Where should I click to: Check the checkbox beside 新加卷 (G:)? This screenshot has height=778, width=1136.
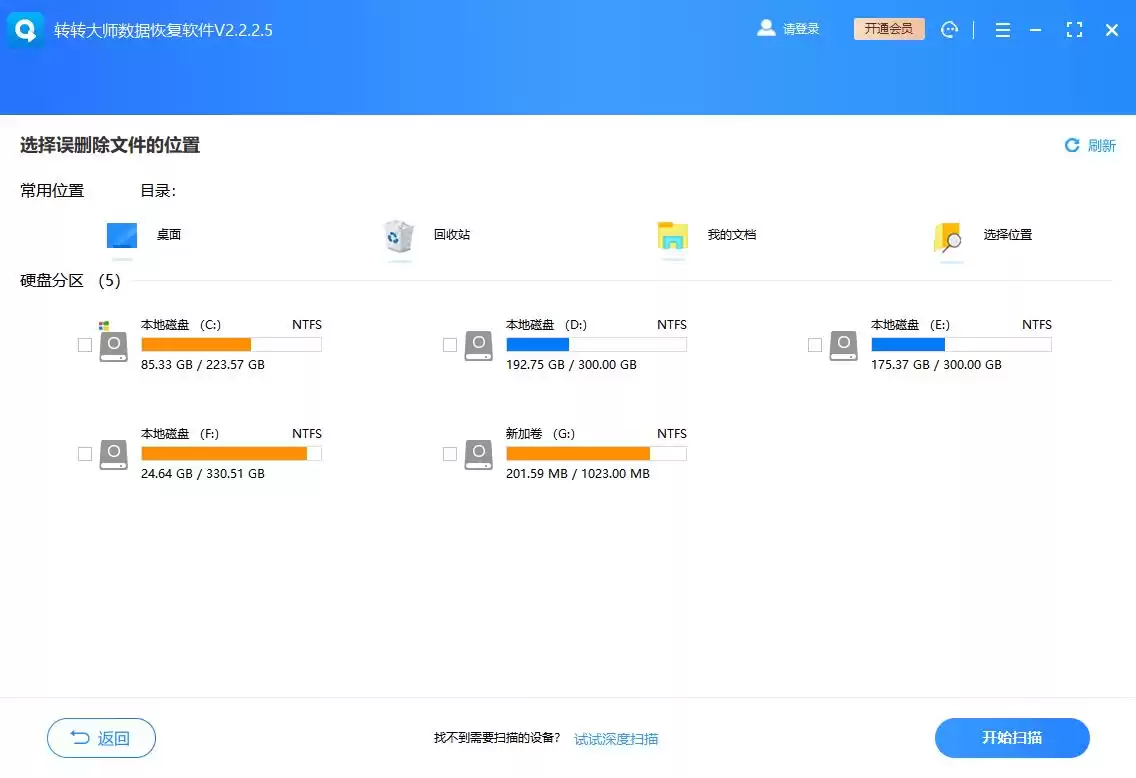[x=450, y=453]
